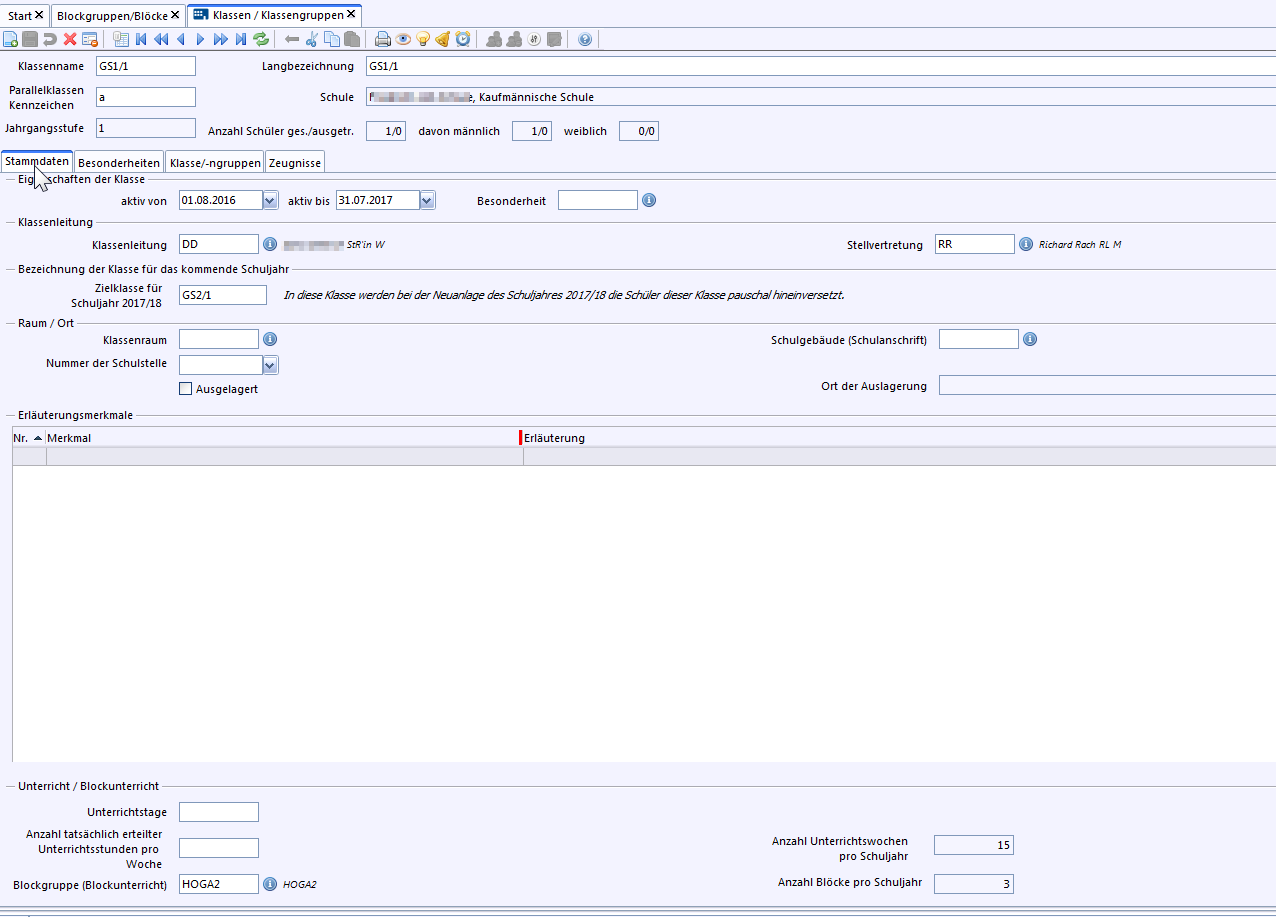Image resolution: width=1276 pixels, height=917 pixels.
Task: Open the Zeugnisse tab
Action: pos(295,162)
